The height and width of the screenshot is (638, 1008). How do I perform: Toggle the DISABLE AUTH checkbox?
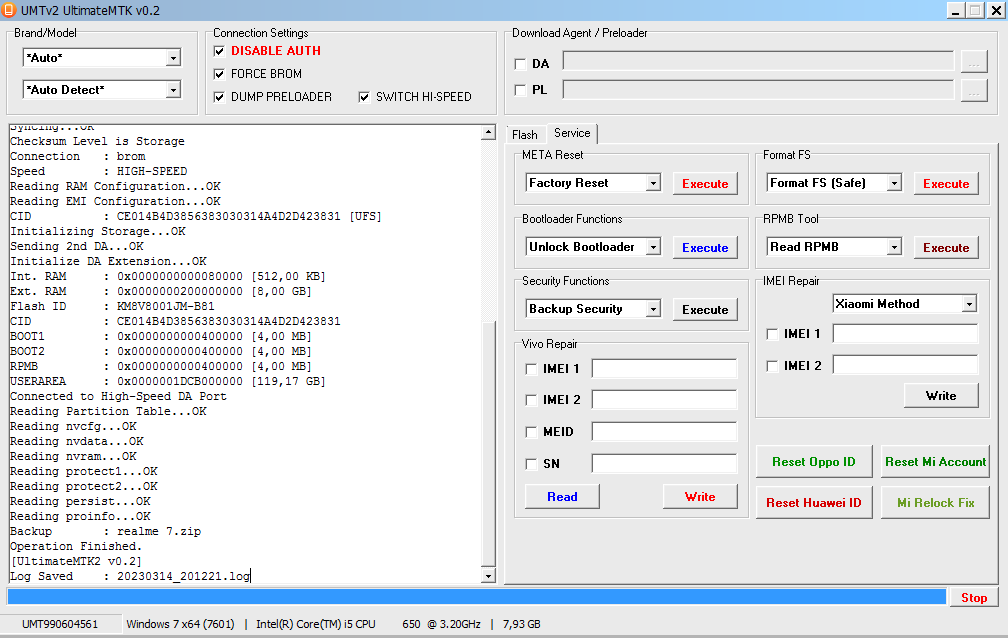click(x=219, y=51)
